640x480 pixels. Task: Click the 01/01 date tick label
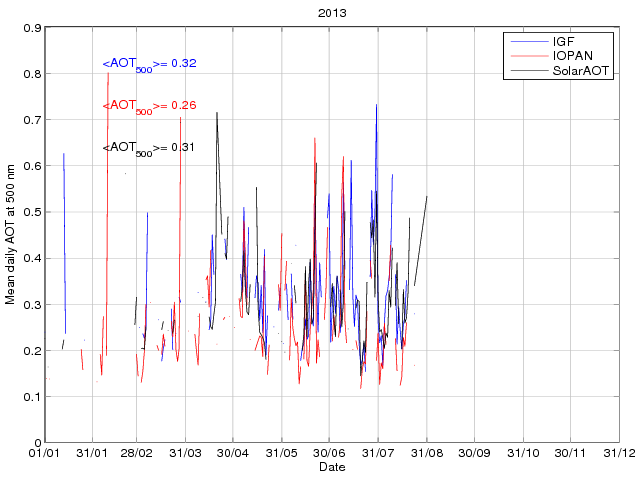(x=45, y=454)
